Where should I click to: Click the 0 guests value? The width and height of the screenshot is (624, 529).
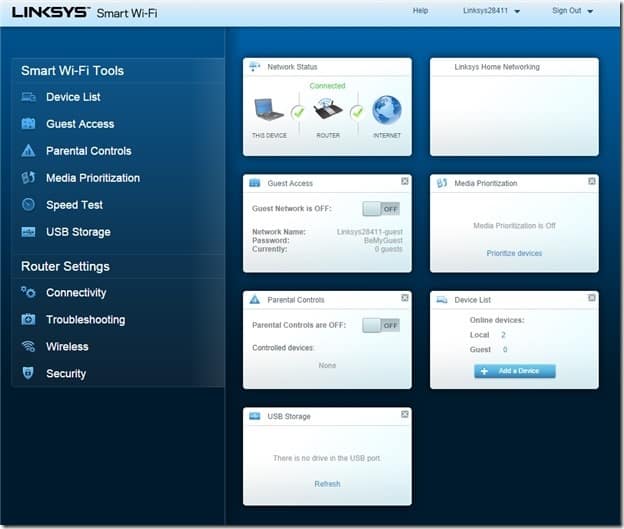[x=388, y=249]
